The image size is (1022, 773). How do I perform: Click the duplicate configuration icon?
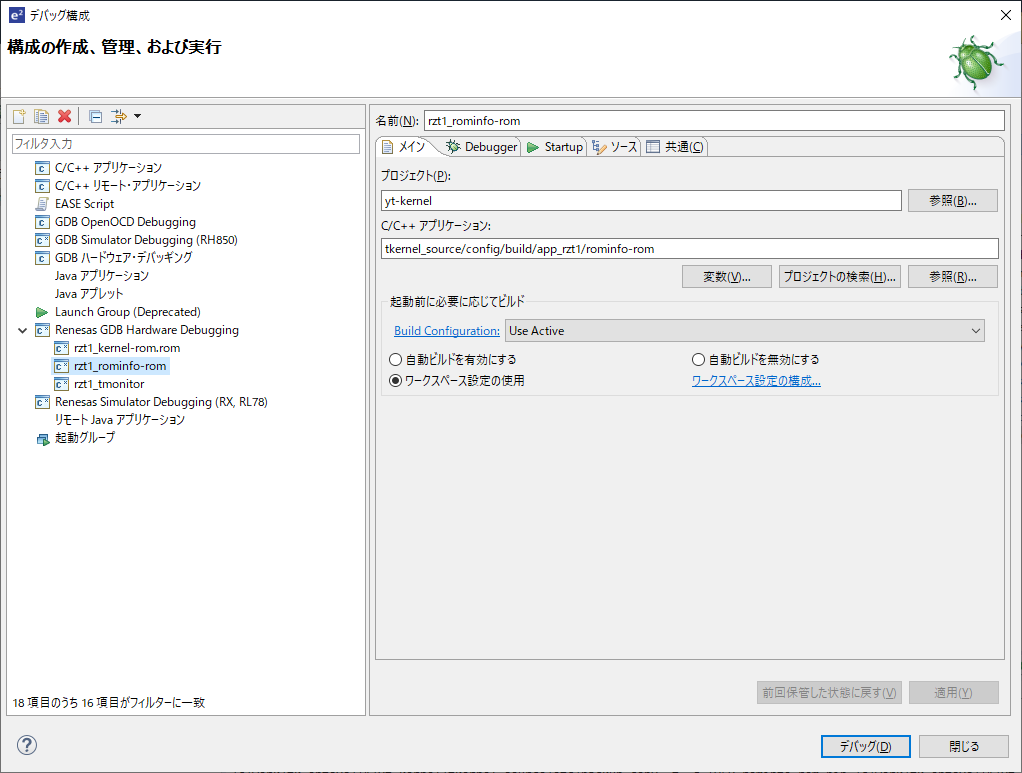click(x=42, y=117)
